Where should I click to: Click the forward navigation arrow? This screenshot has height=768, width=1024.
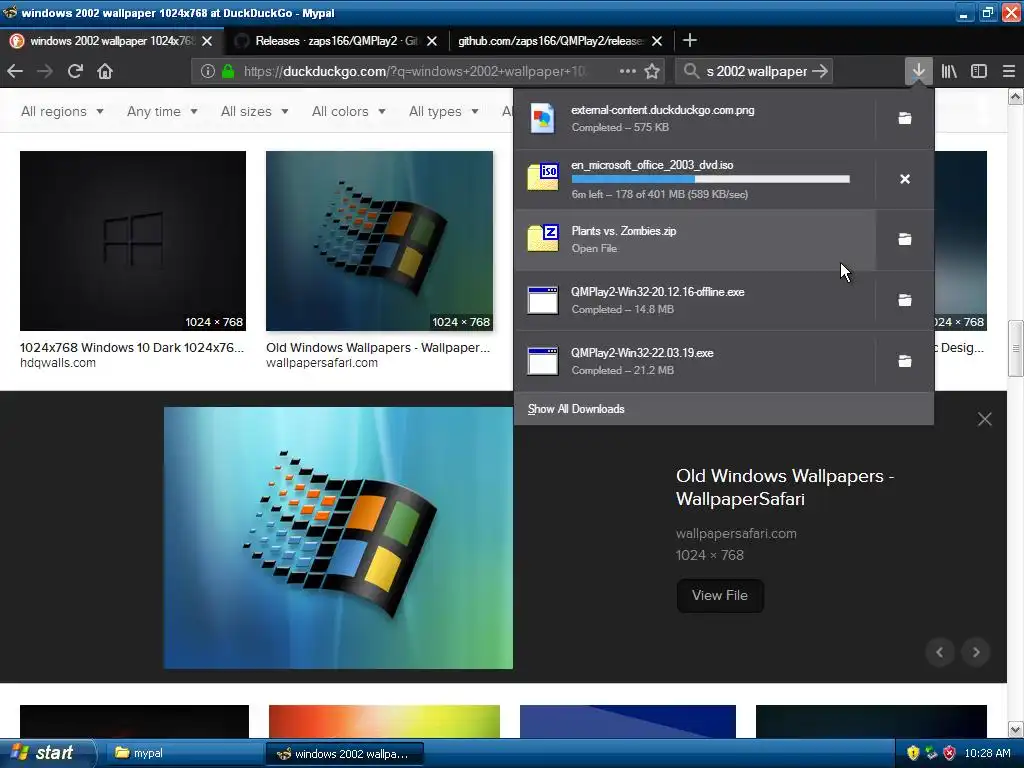(x=45, y=71)
